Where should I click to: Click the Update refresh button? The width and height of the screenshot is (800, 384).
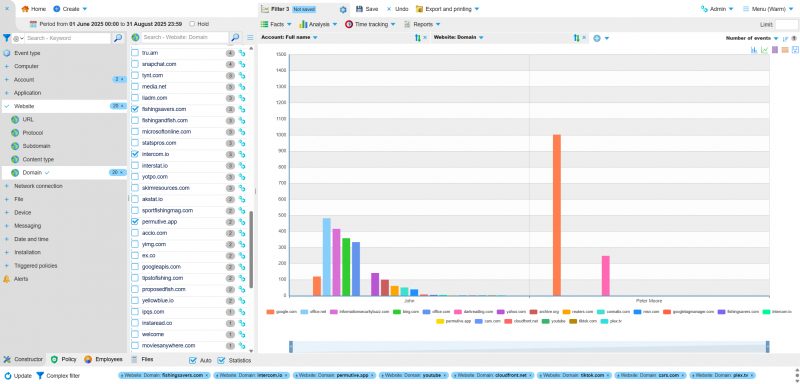point(18,376)
